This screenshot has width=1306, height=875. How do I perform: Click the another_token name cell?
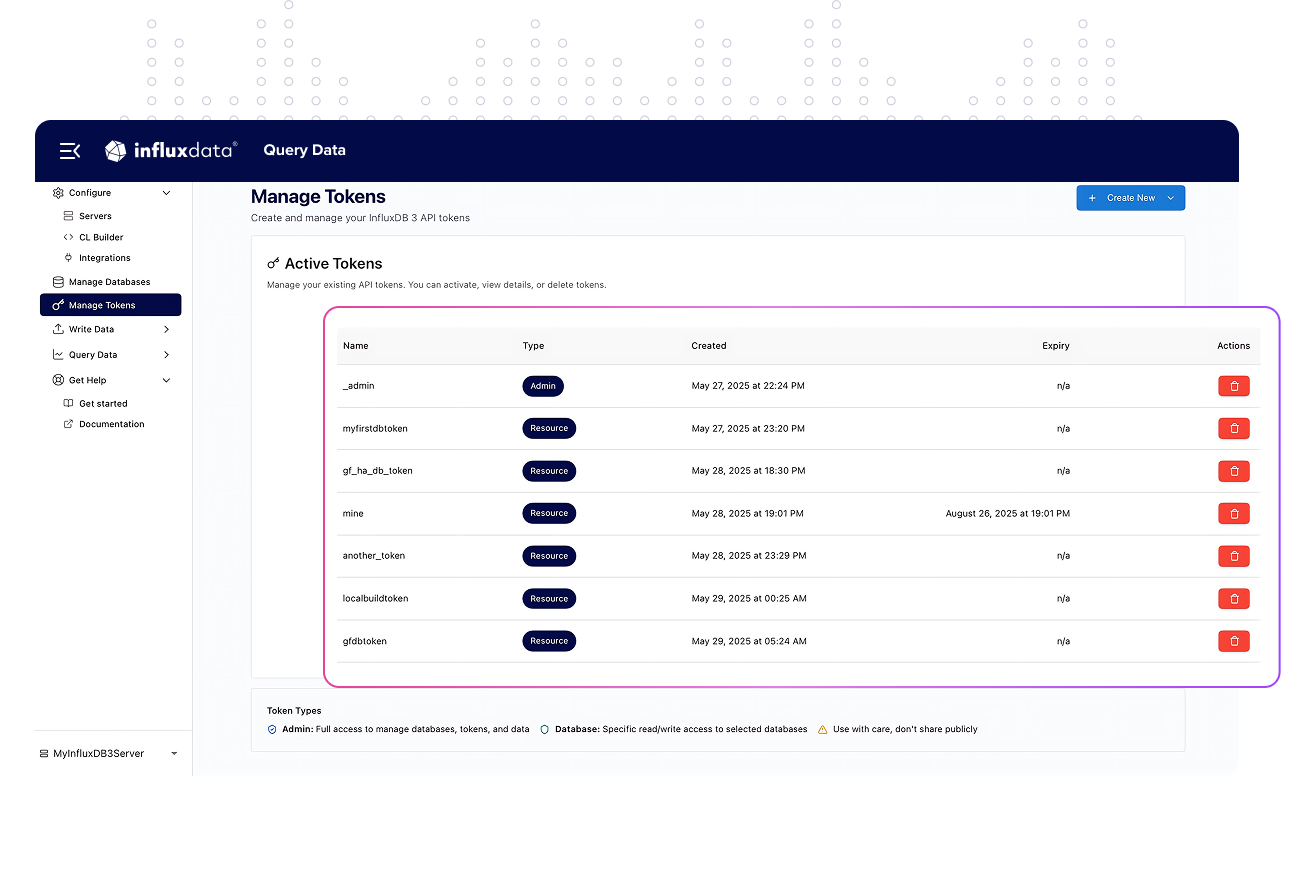coord(374,556)
